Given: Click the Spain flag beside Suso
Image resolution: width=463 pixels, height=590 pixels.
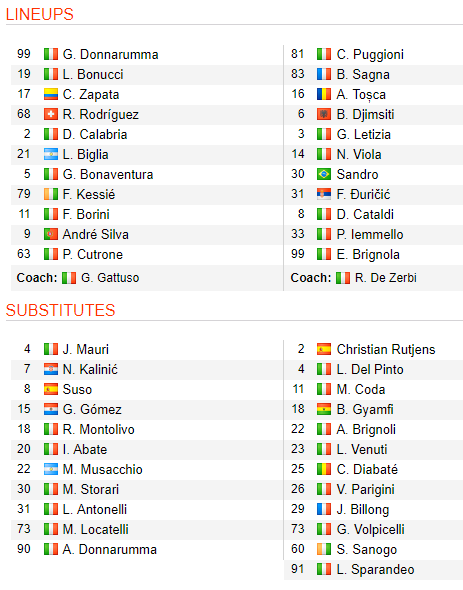Looking at the screenshot, I should tap(51, 389).
